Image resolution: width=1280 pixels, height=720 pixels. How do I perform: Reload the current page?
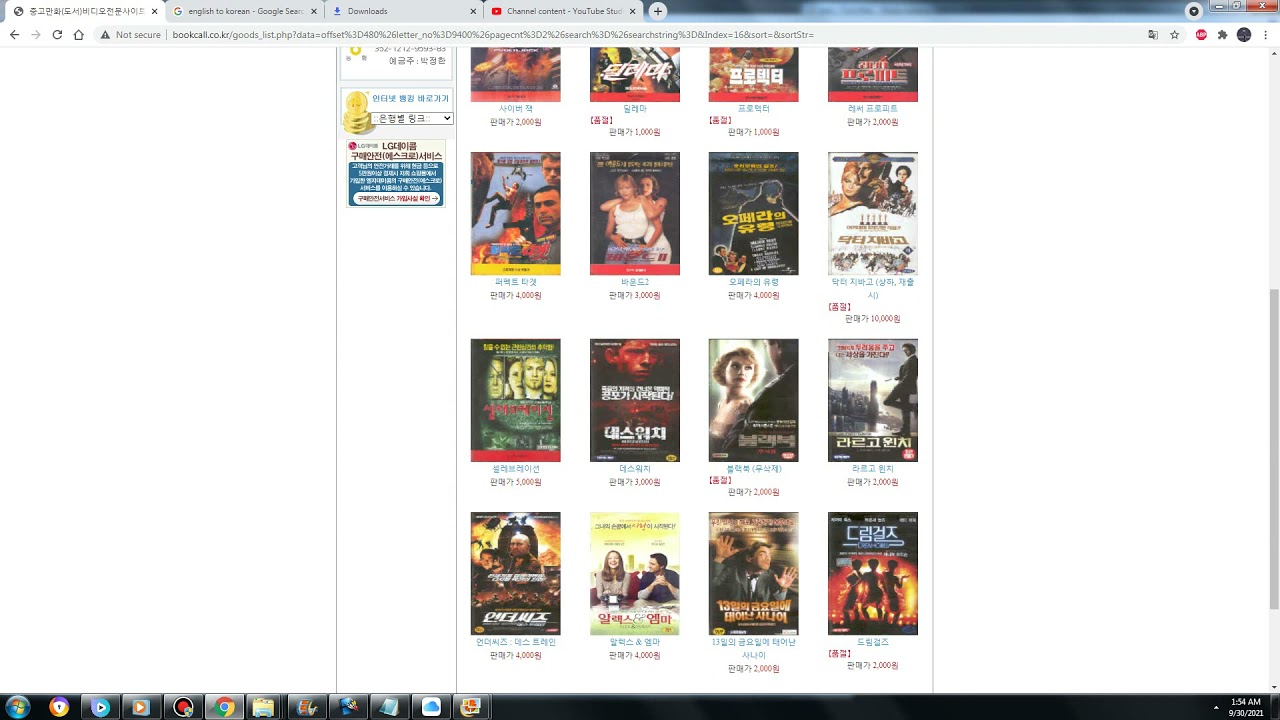(x=57, y=34)
